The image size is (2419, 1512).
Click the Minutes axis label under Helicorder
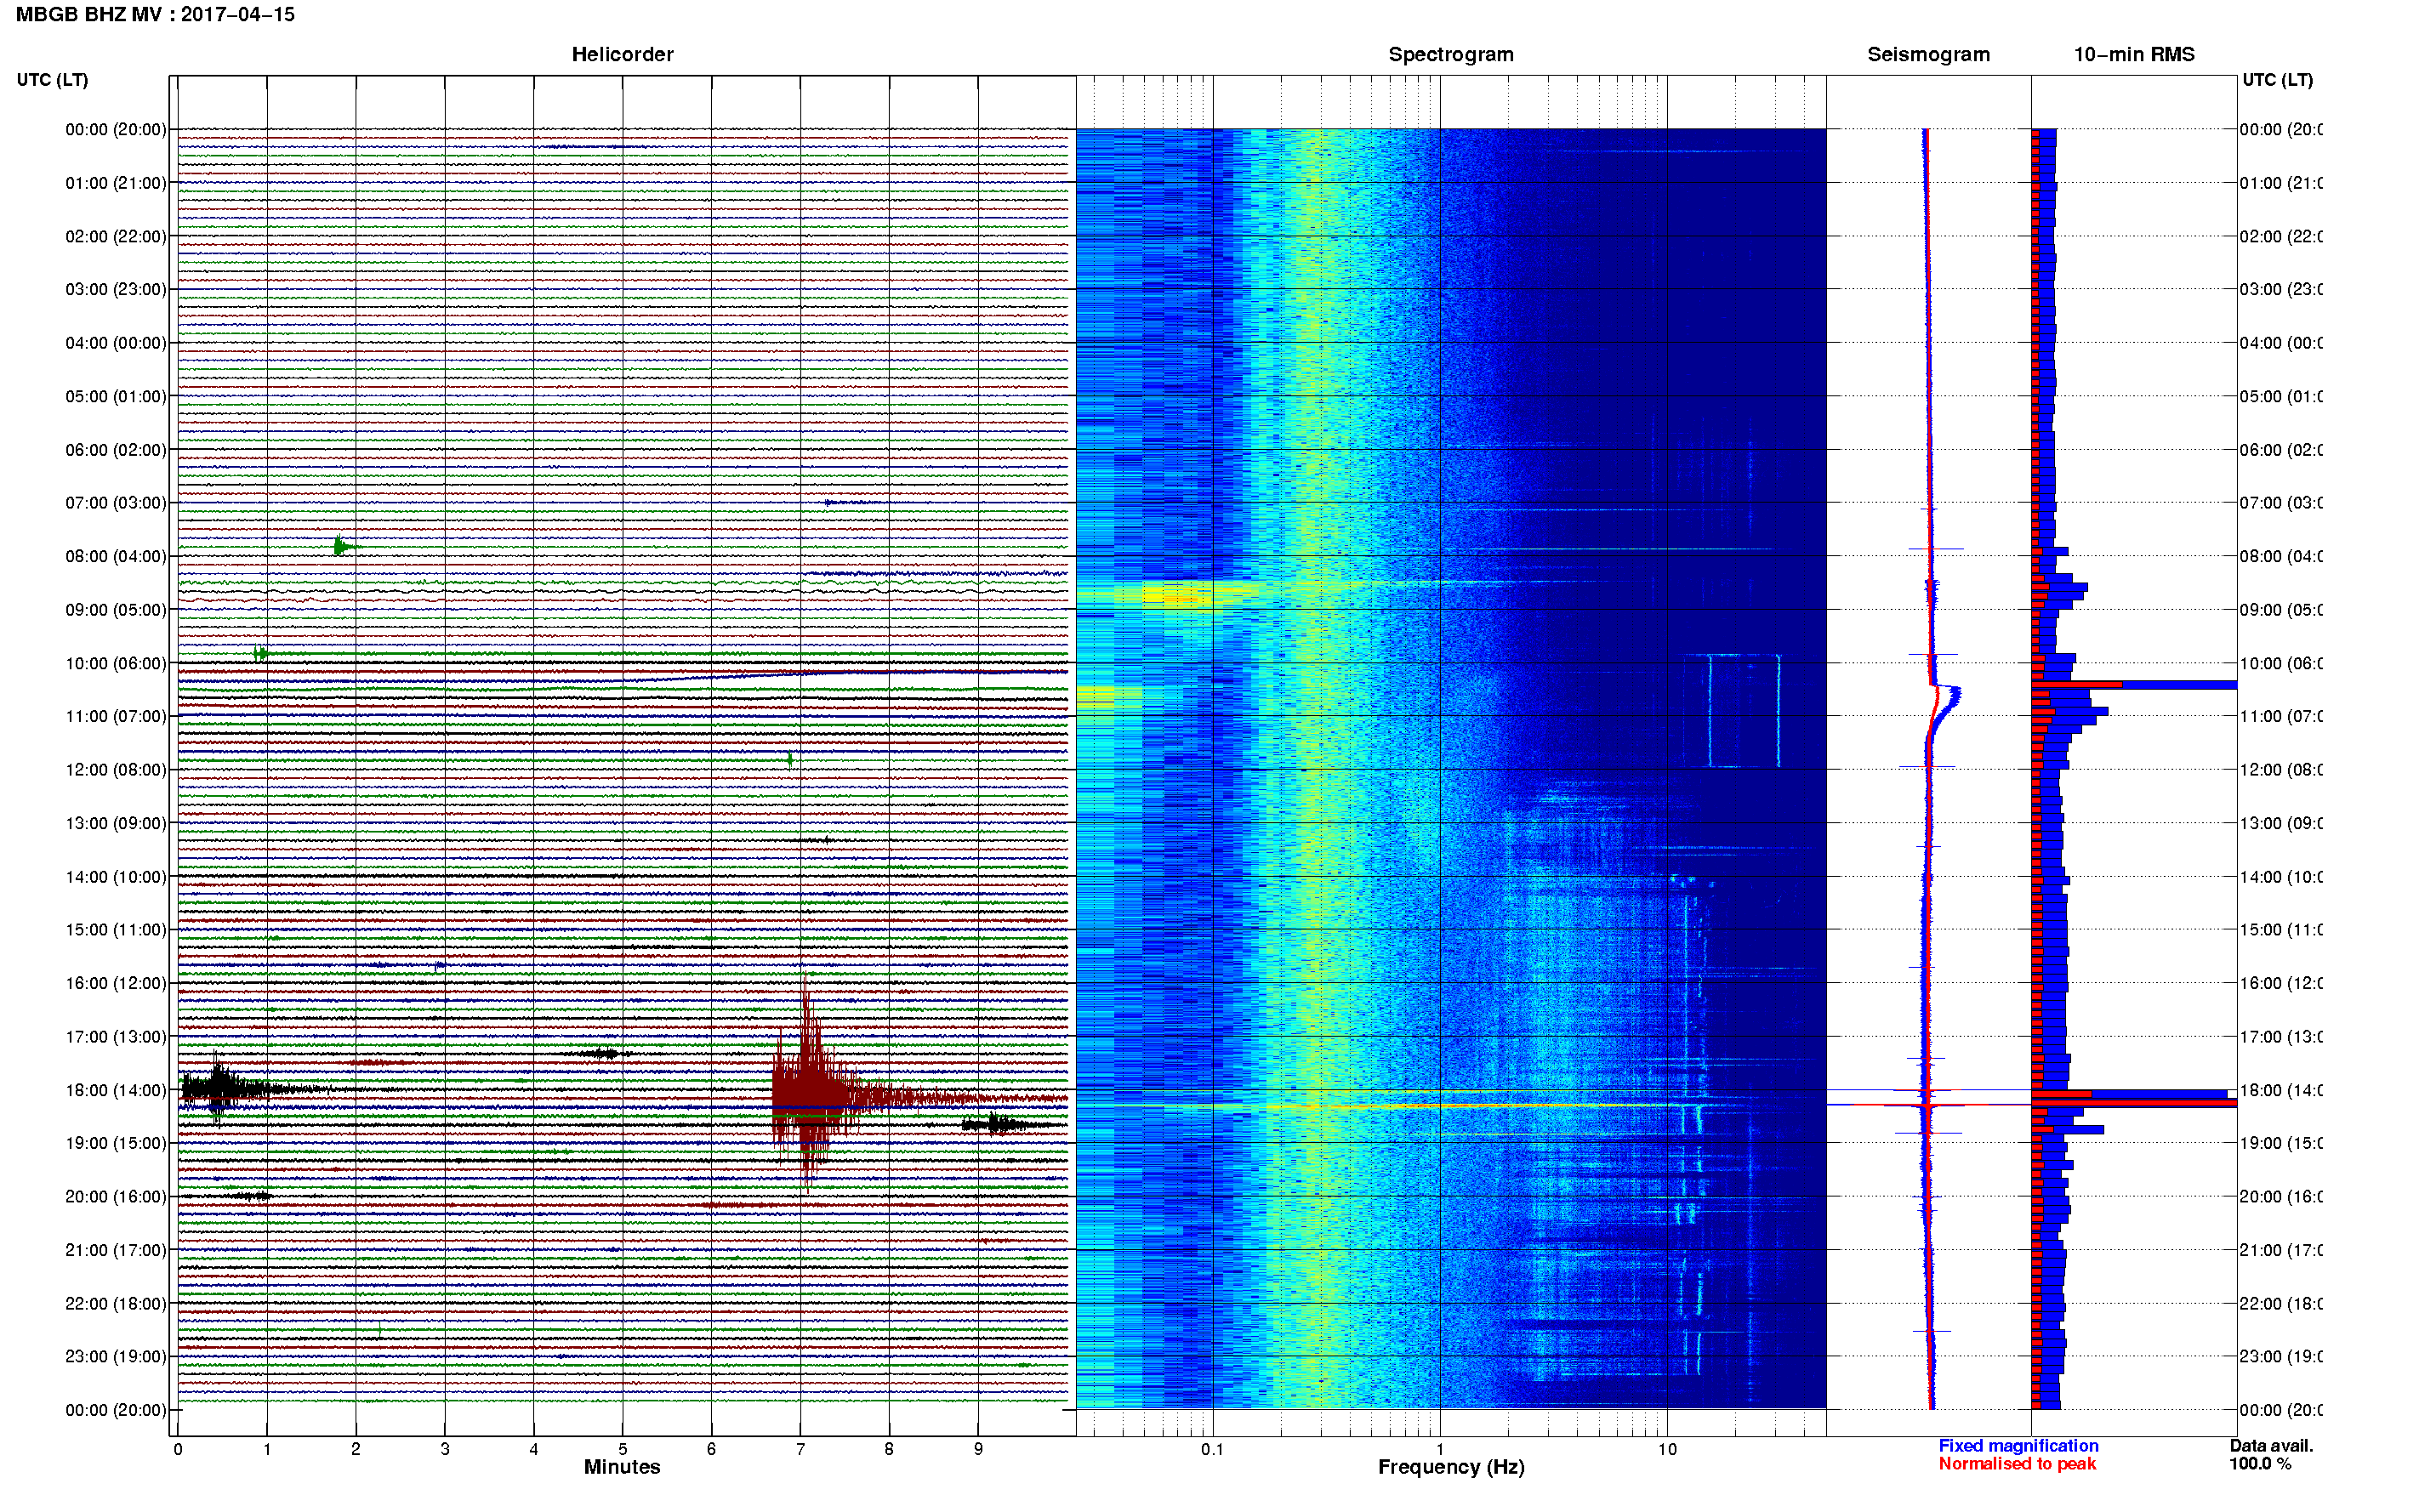[622, 1467]
